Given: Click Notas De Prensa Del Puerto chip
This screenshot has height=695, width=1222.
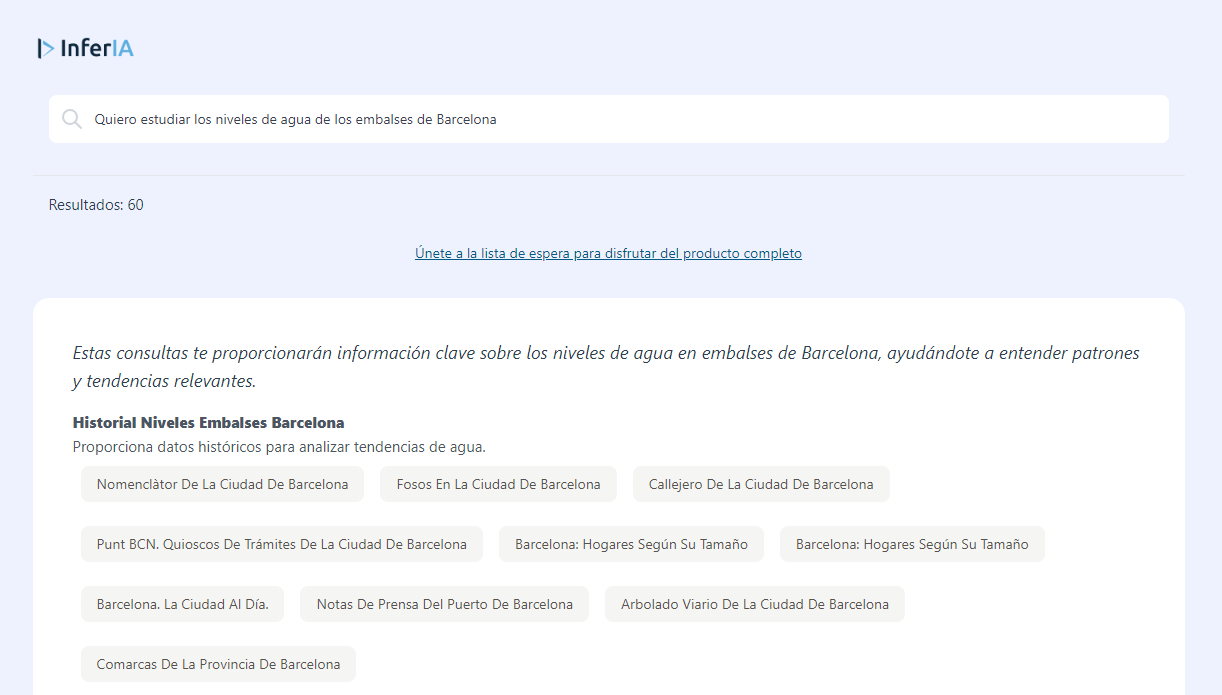Looking at the screenshot, I should pyautogui.click(x=444, y=604).
